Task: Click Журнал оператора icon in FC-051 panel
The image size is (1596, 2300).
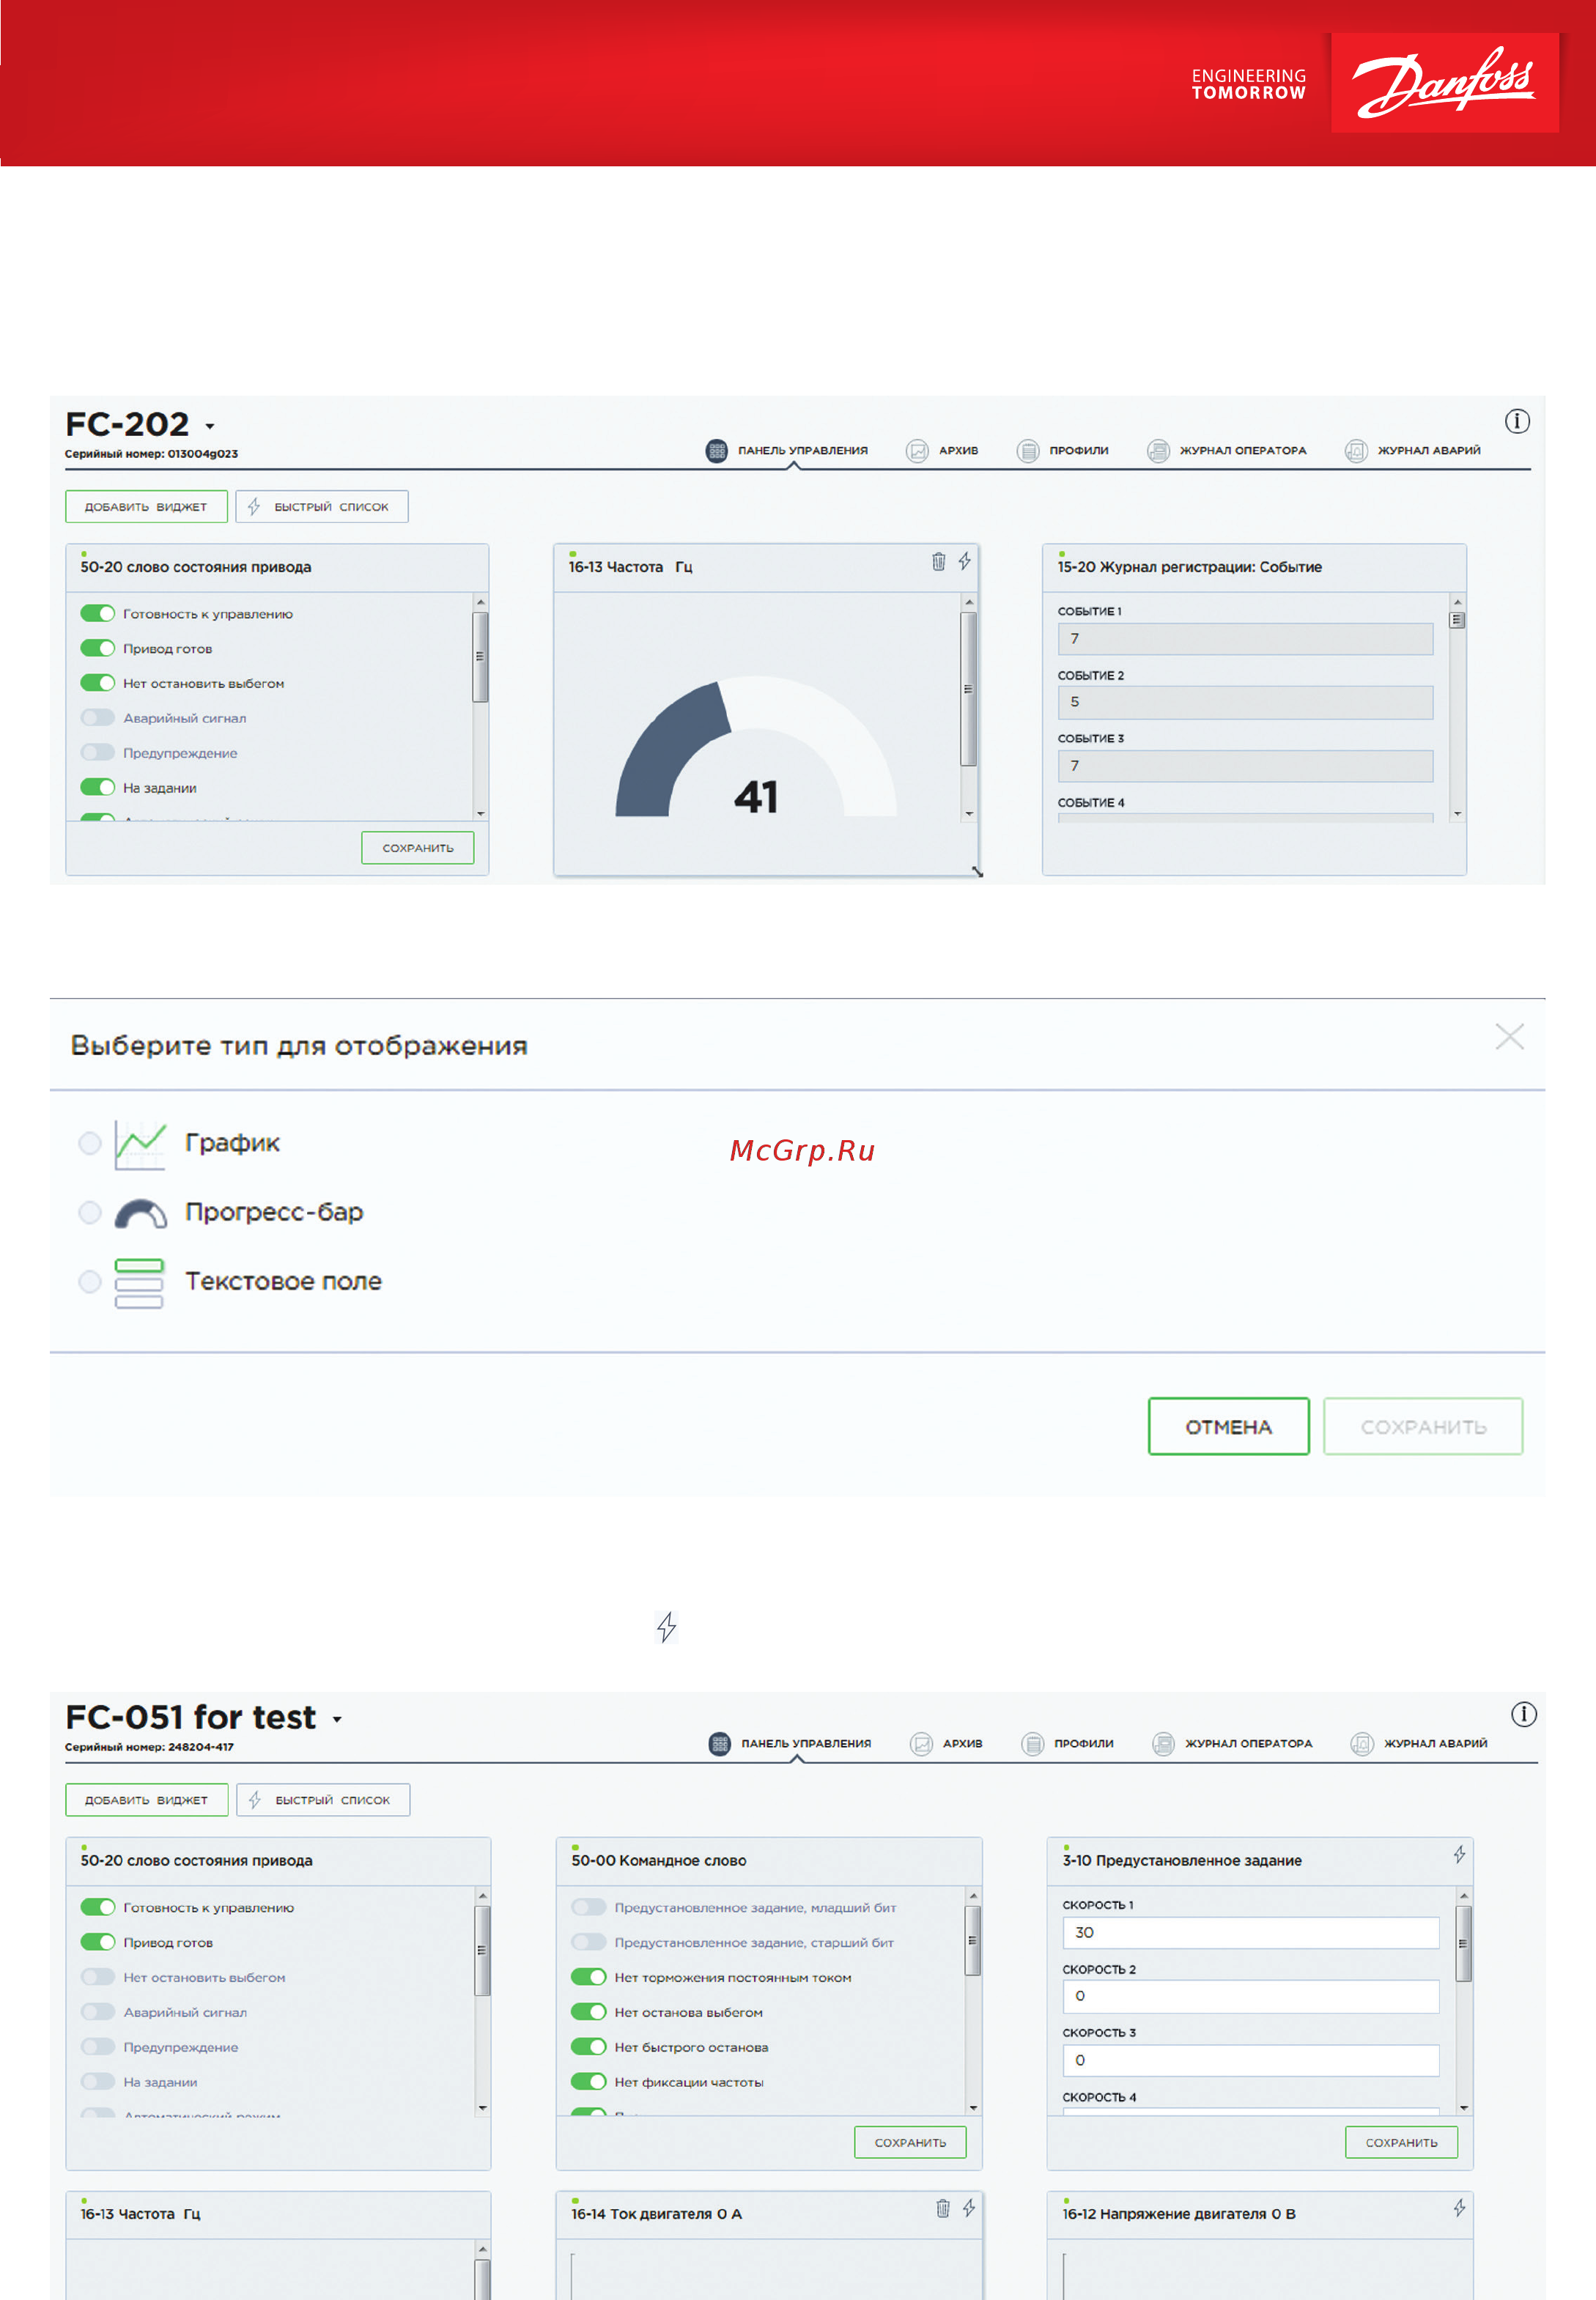Action: point(1163,1744)
